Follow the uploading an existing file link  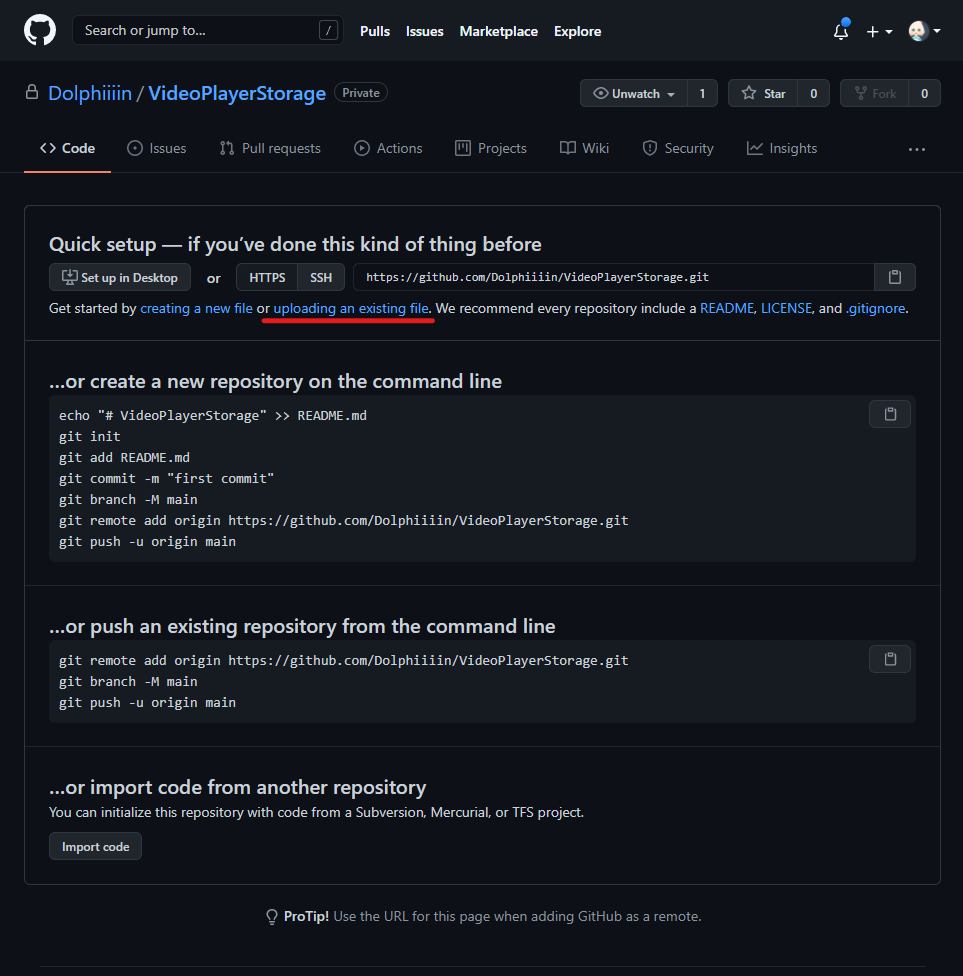coord(351,308)
